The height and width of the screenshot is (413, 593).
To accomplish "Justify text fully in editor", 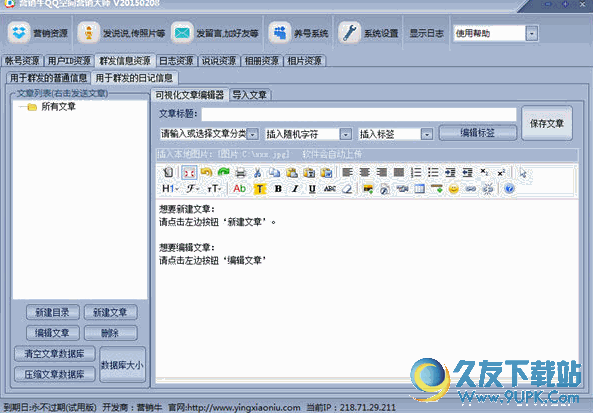I will [x=399, y=172].
